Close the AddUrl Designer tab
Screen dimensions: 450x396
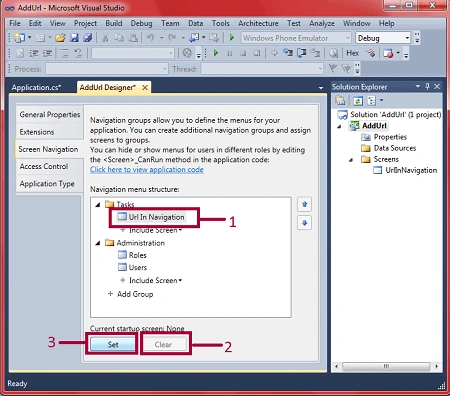[x=145, y=88]
